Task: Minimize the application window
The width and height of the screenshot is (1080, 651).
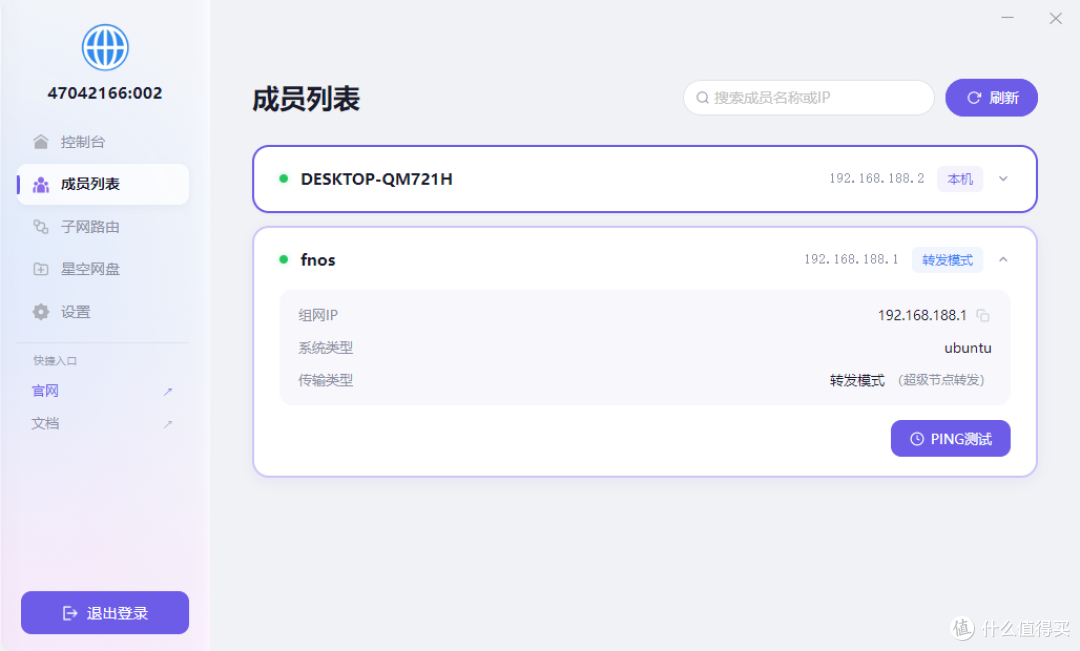Action: click(1007, 18)
